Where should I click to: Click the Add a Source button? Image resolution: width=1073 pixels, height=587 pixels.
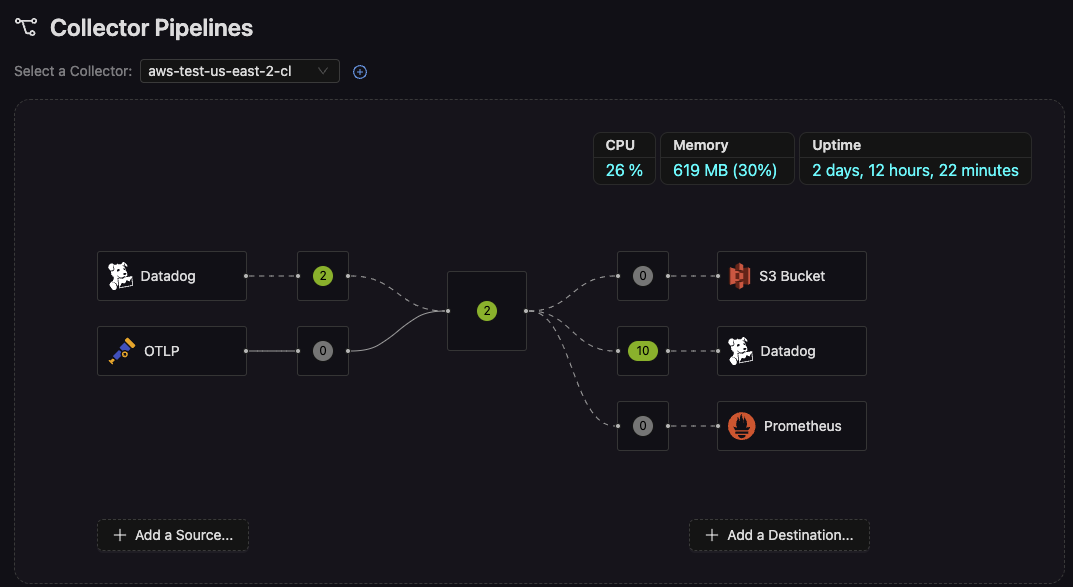click(173, 535)
